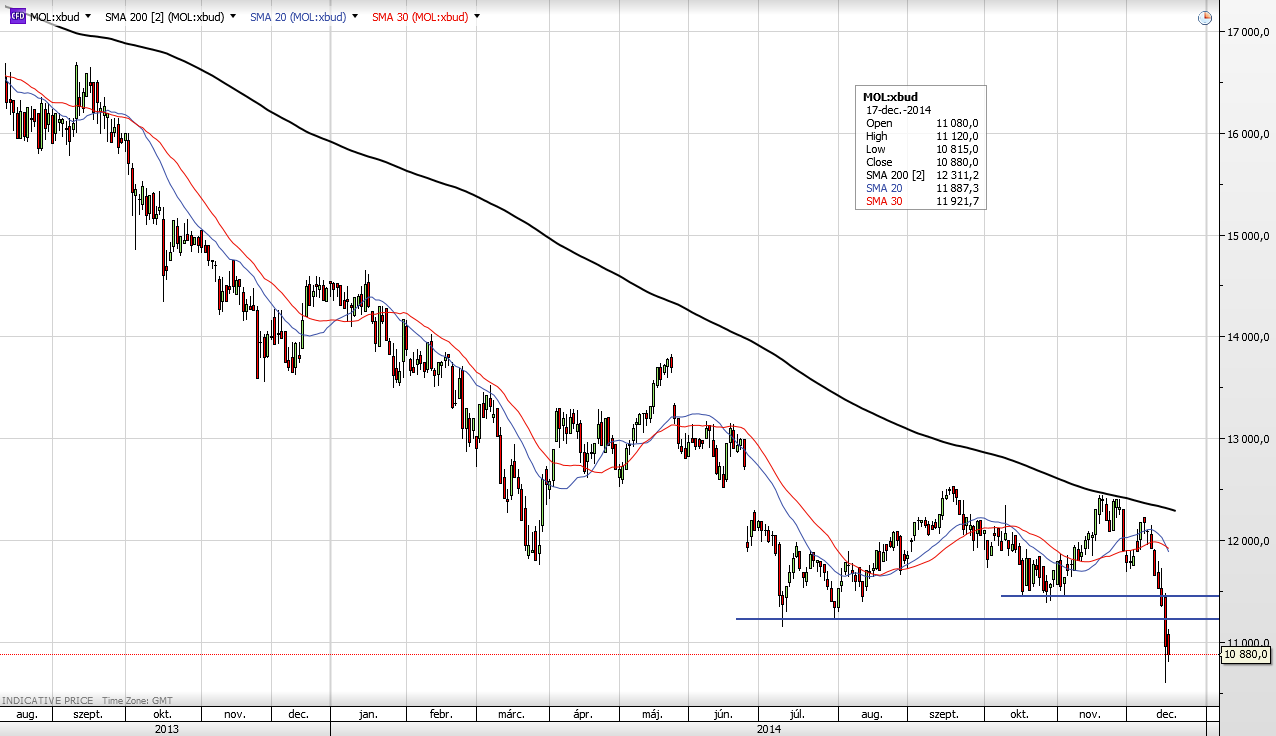Click the clock icon at top right
The image size is (1276, 736).
click(1205, 18)
